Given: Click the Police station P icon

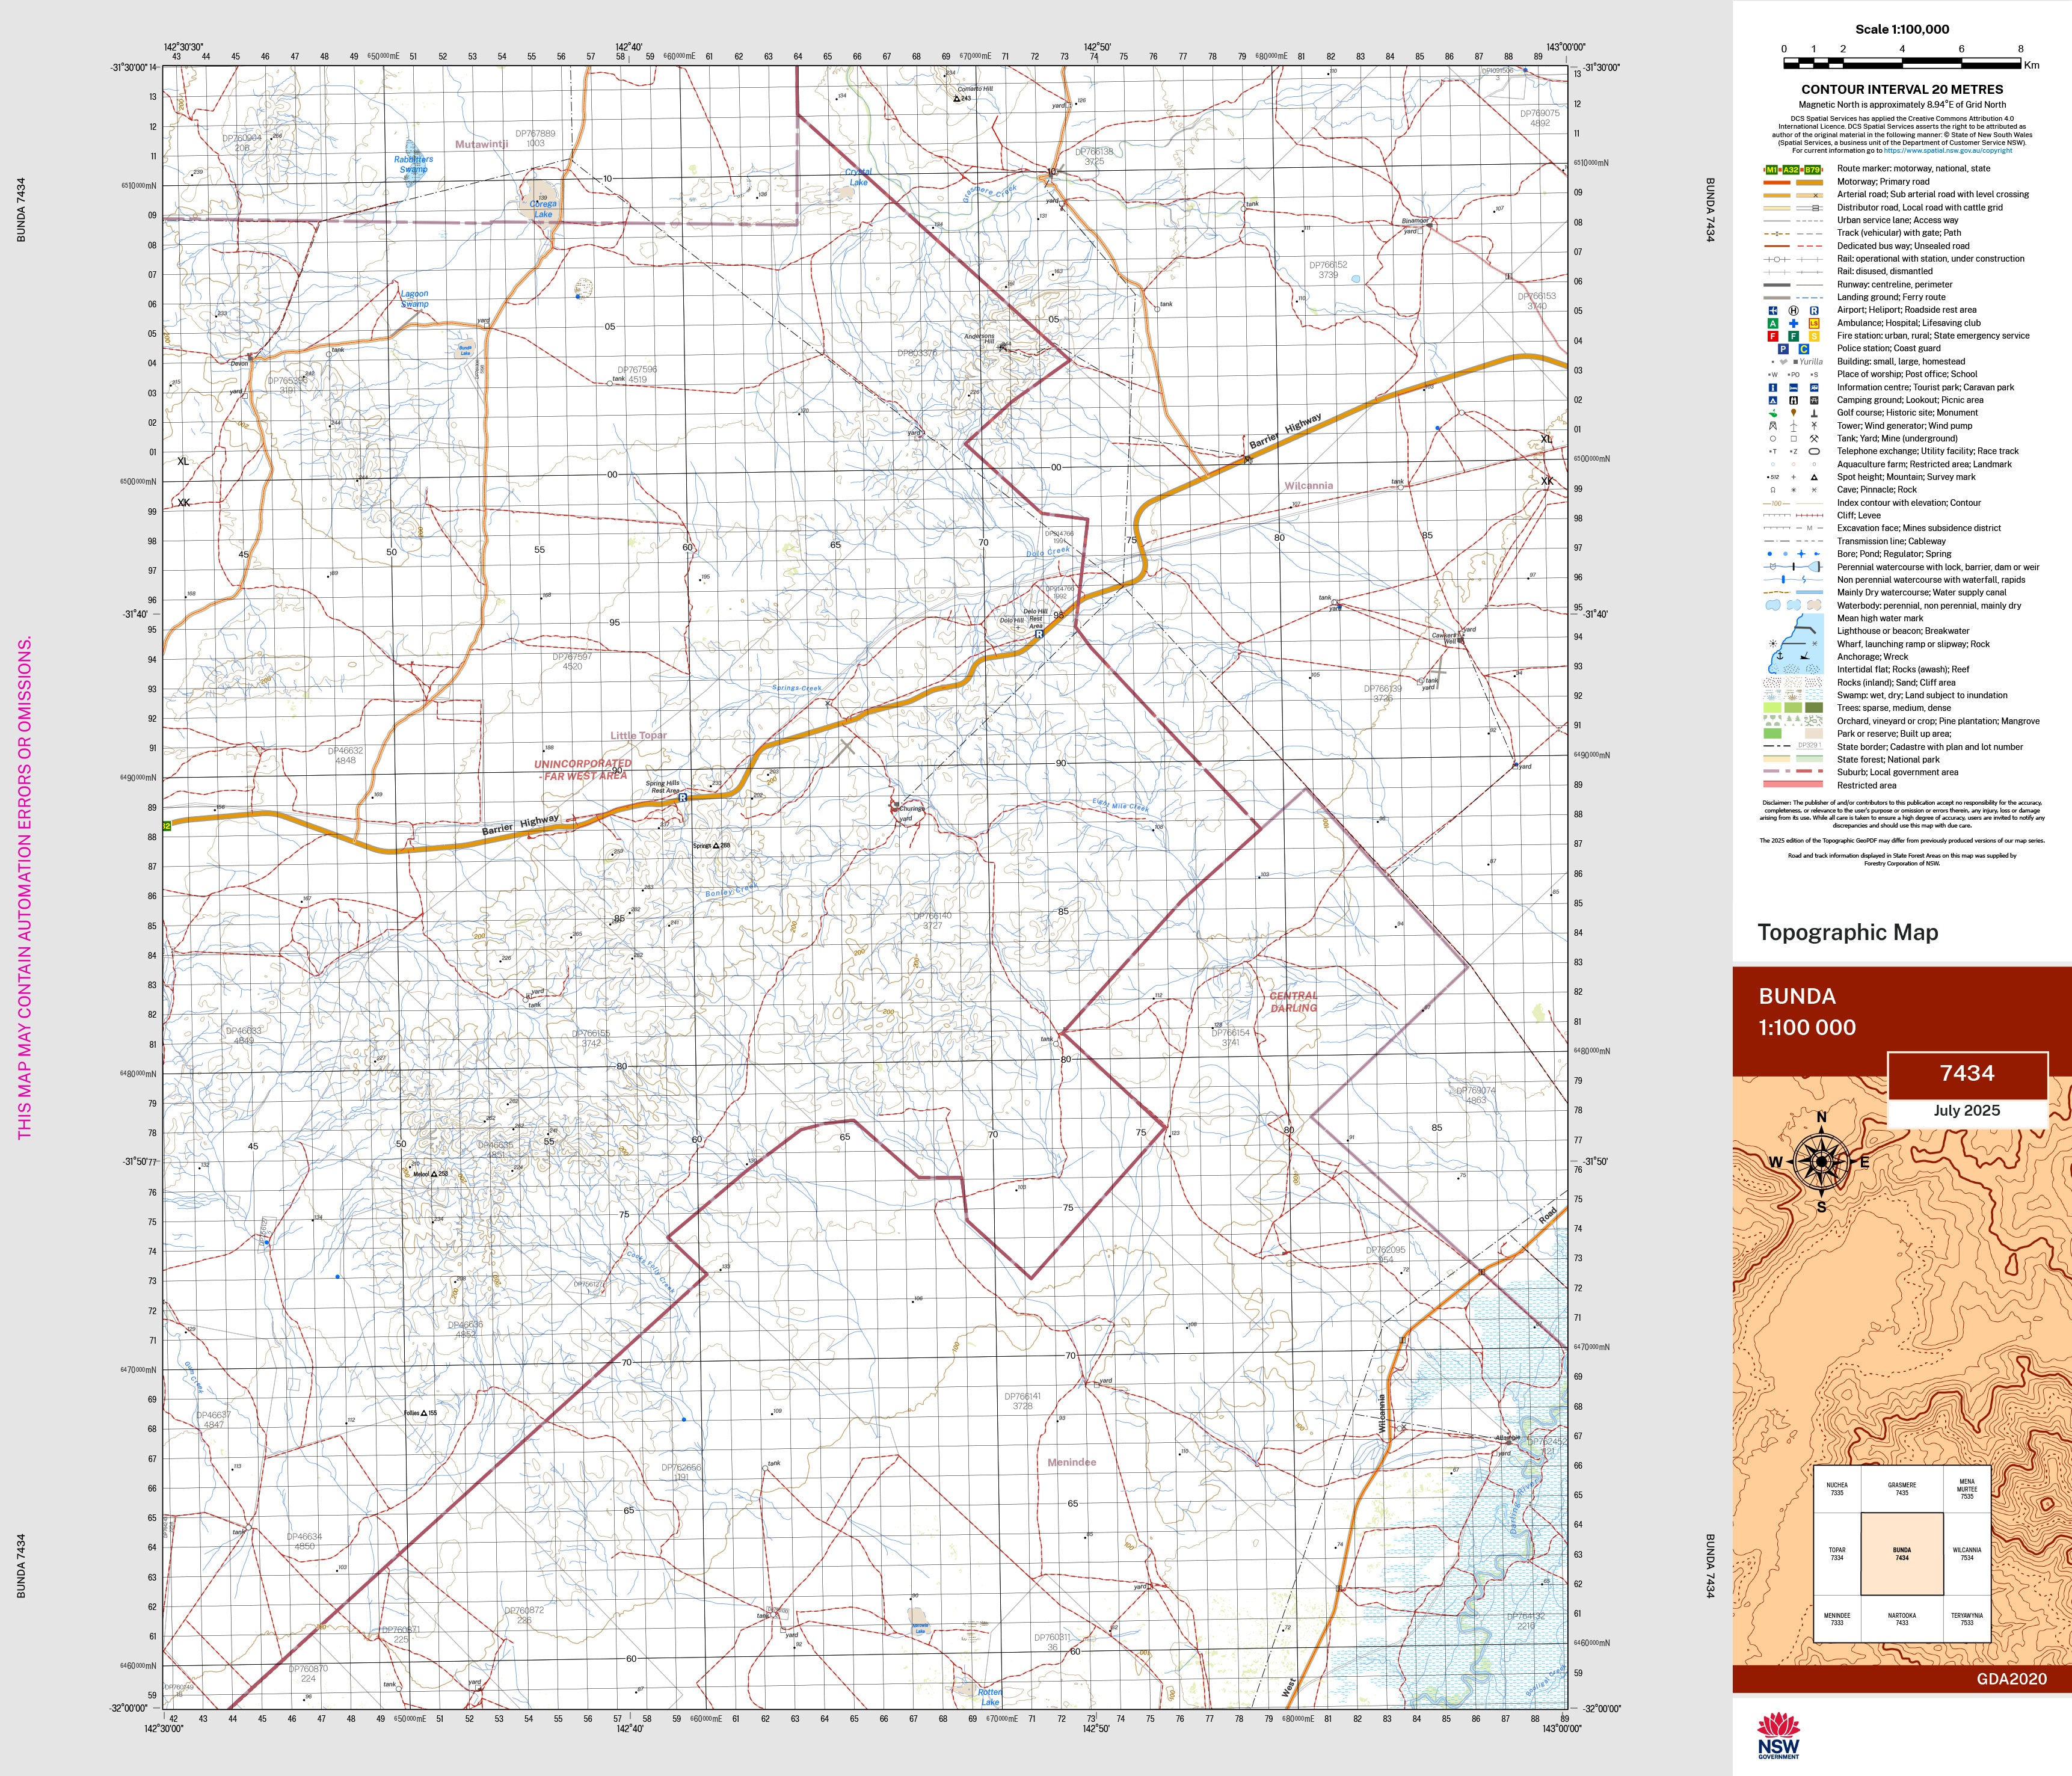Looking at the screenshot, I should [x=1783, y=349].
